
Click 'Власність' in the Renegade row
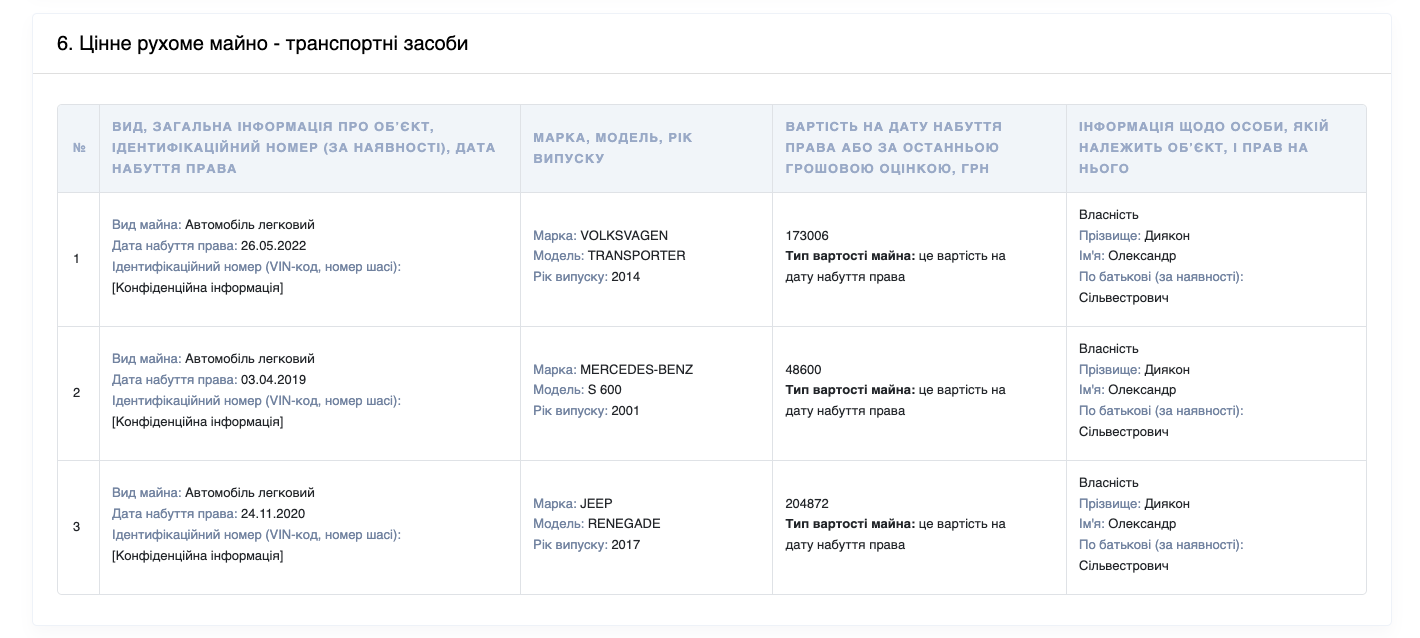pyautogui.click(x=1109, y=483)
